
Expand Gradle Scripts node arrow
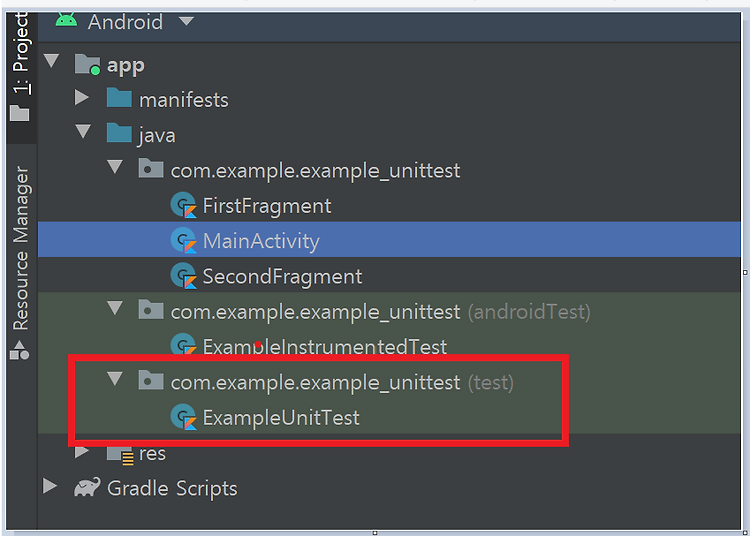click(x=50, y=486)
